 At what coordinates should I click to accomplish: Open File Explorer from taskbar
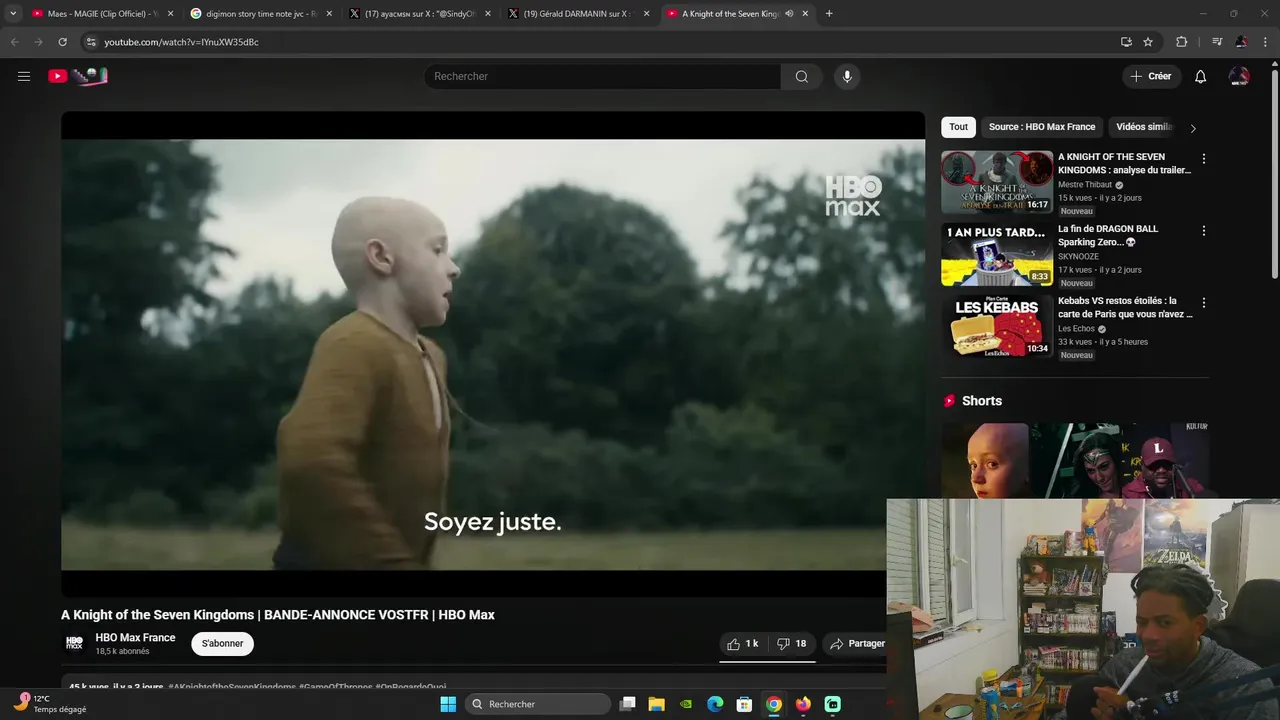(656, 704)
